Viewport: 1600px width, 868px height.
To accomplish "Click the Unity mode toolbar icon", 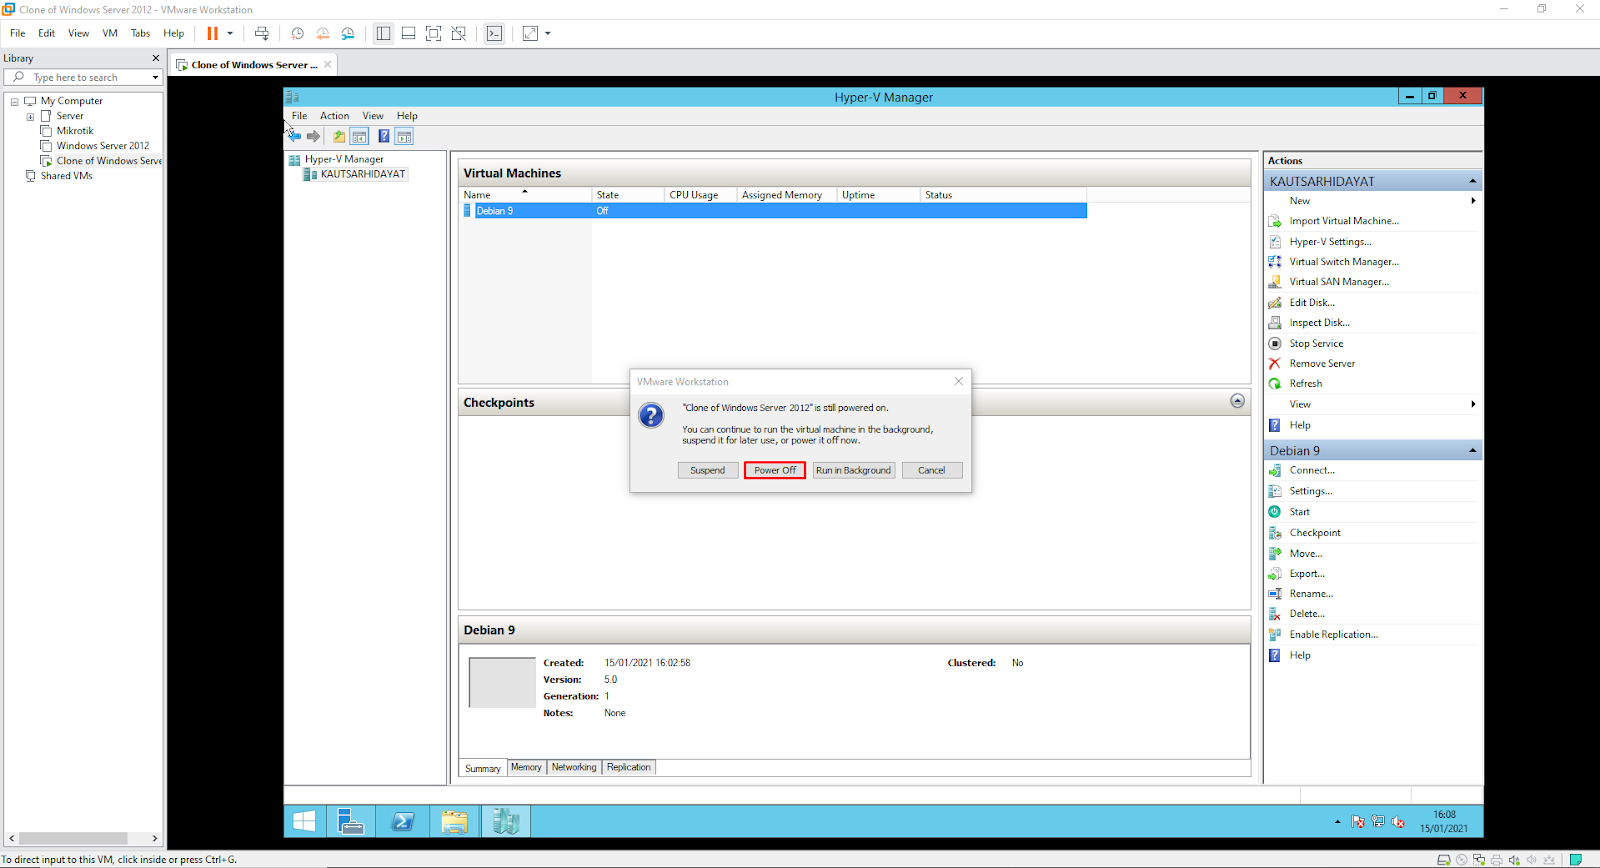I will (458, 33).
